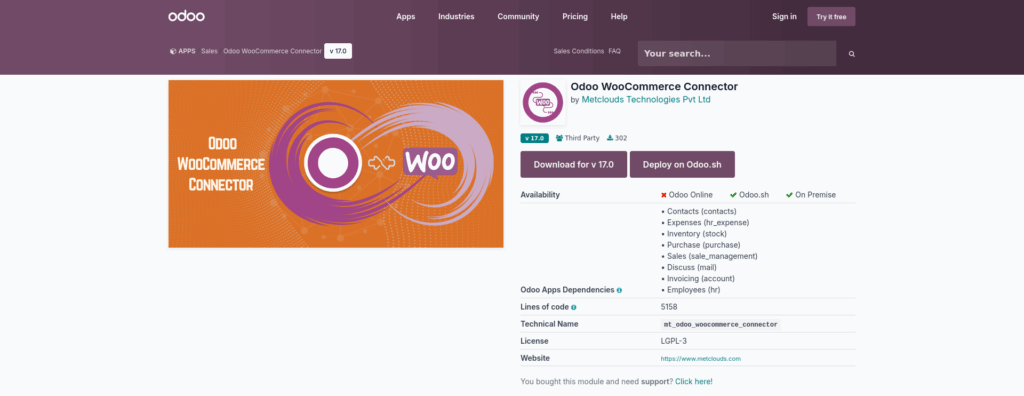Click the APPS cube icon in breadcrumb
1024x396 pixels.
click(x=172, y=51)
